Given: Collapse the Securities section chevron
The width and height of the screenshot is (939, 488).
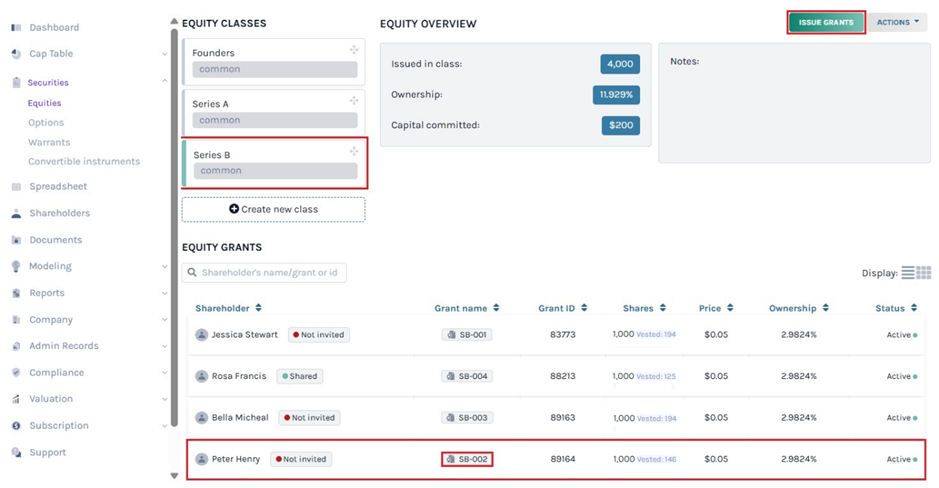Looking at the screenshot, I should pos(165,82).
